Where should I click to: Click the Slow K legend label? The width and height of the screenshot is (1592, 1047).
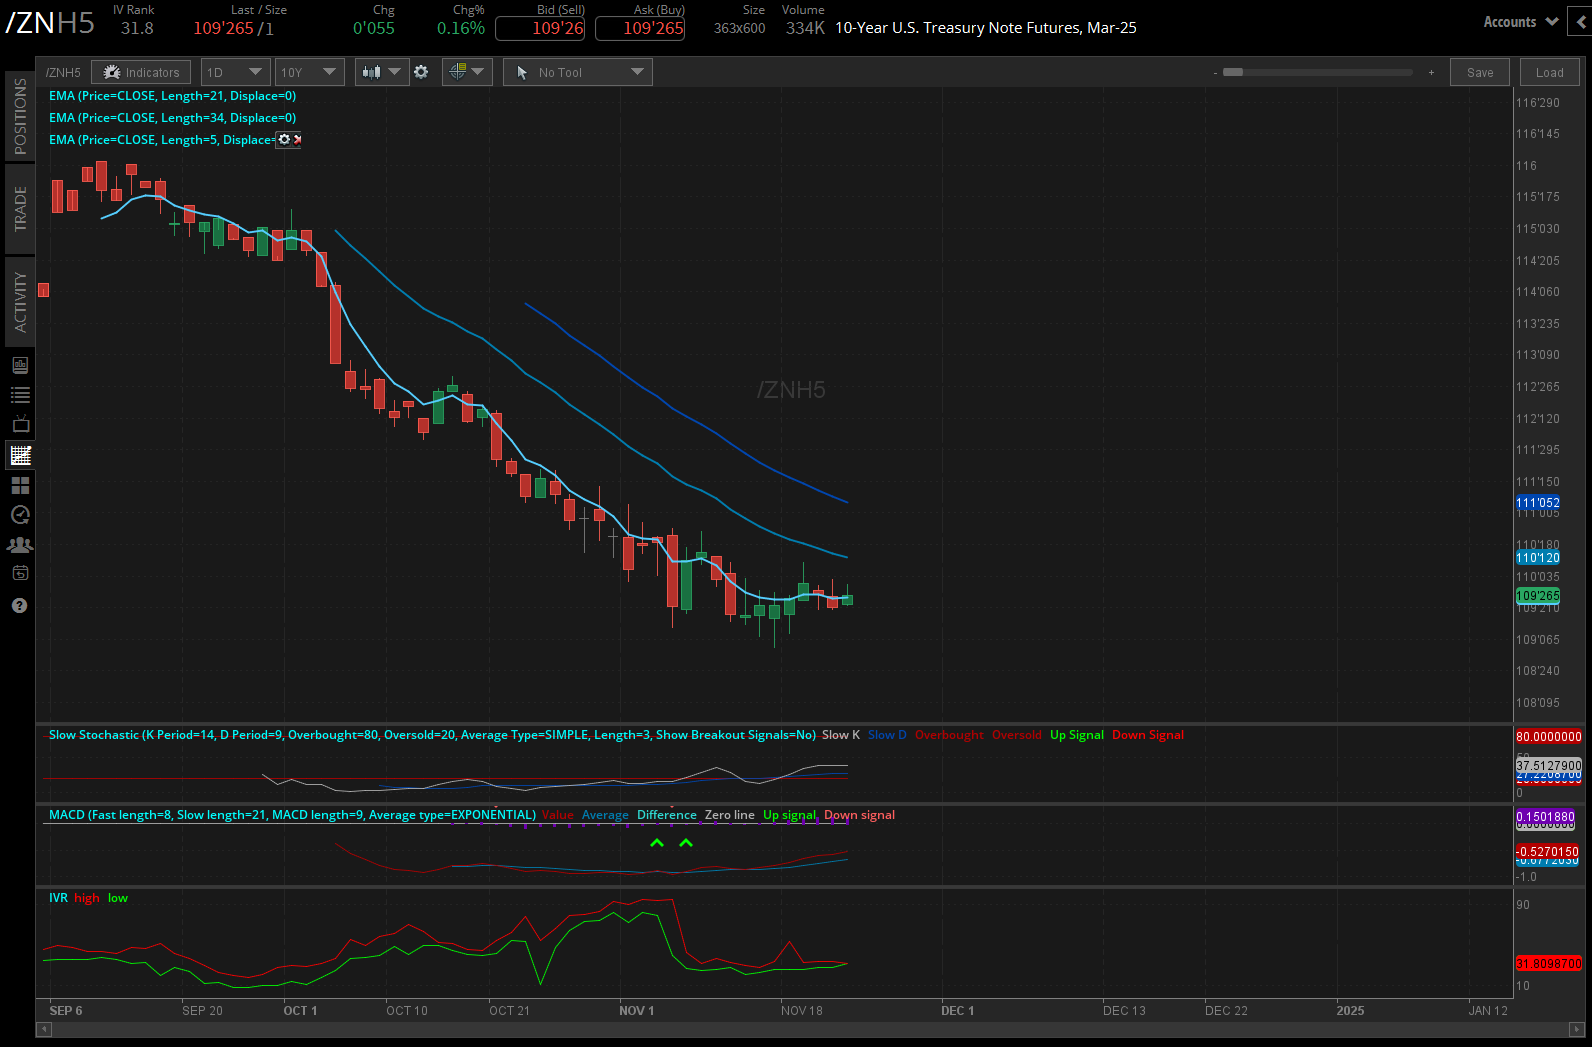(841, 735)
